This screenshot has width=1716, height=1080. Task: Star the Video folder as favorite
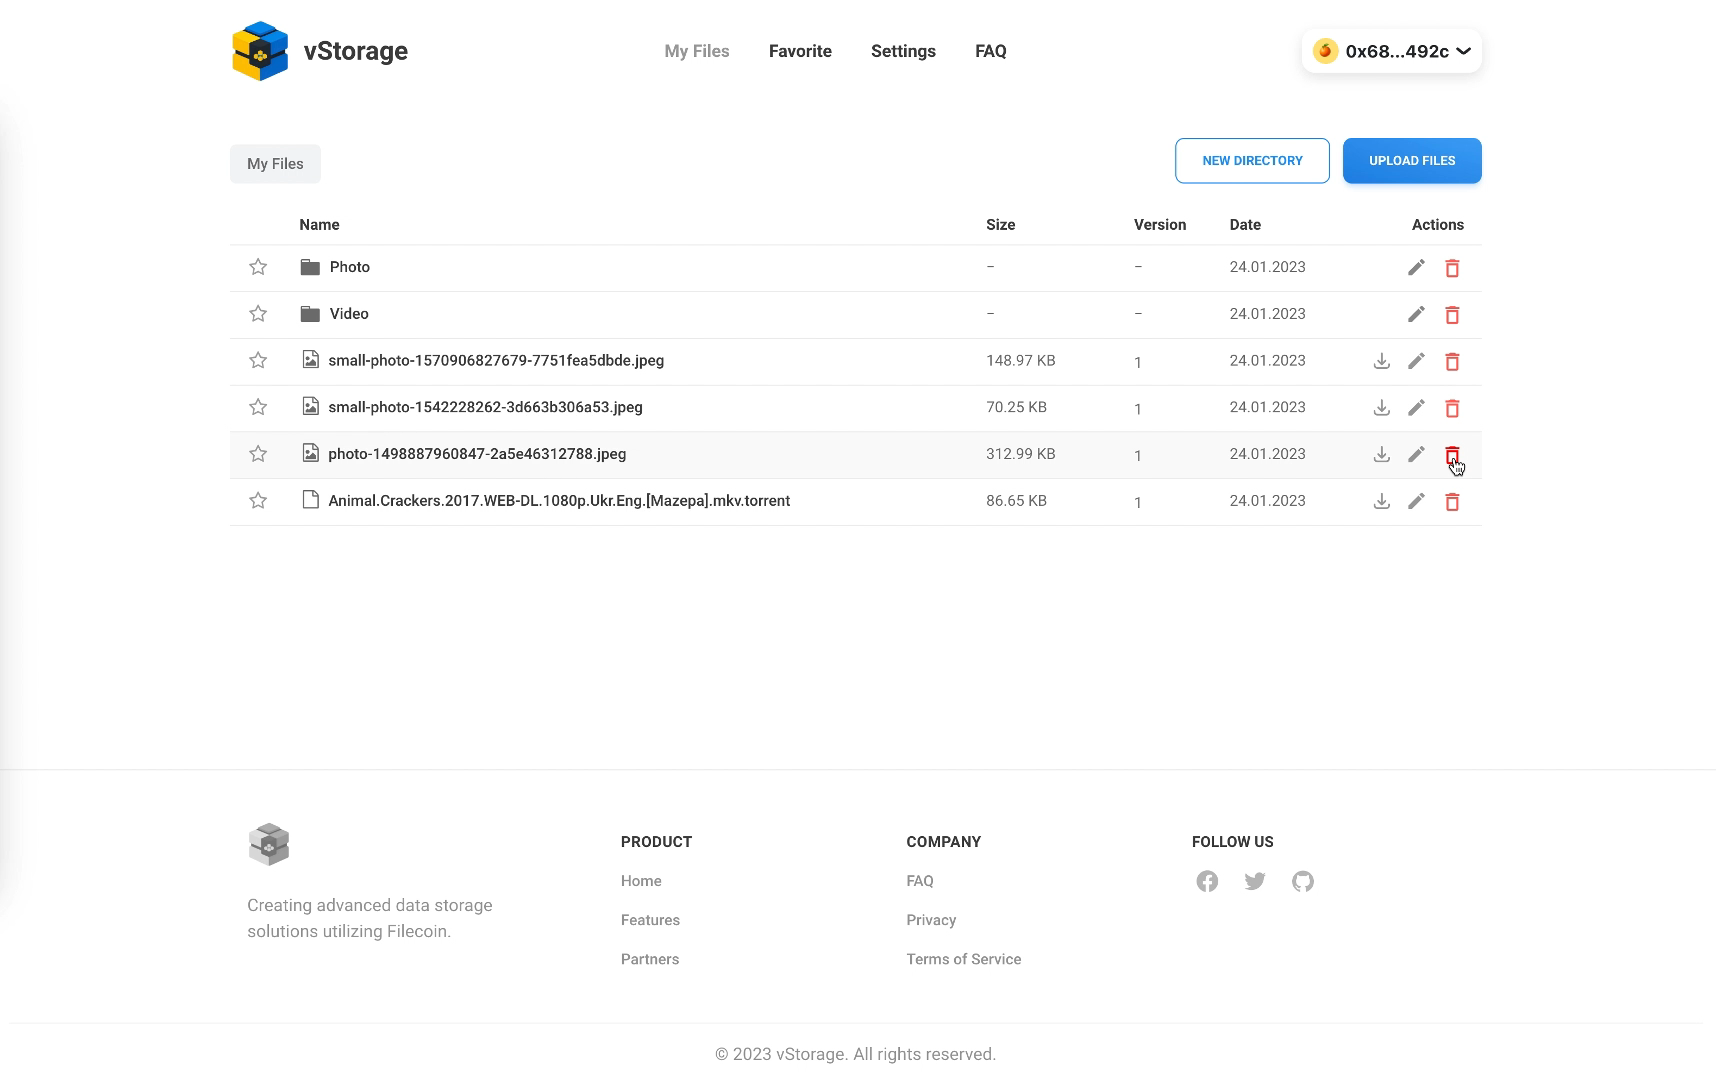pyautogui.click(x=258, y=314)
